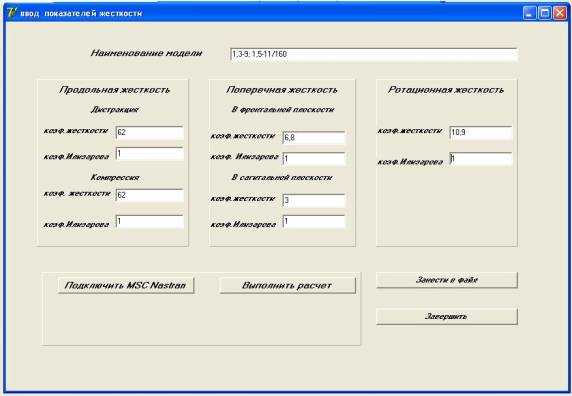The width and height of the screenshot is (572, 396).
Task: Click frontal plane Ilizarov coefficient field
Action: [314, 159]
